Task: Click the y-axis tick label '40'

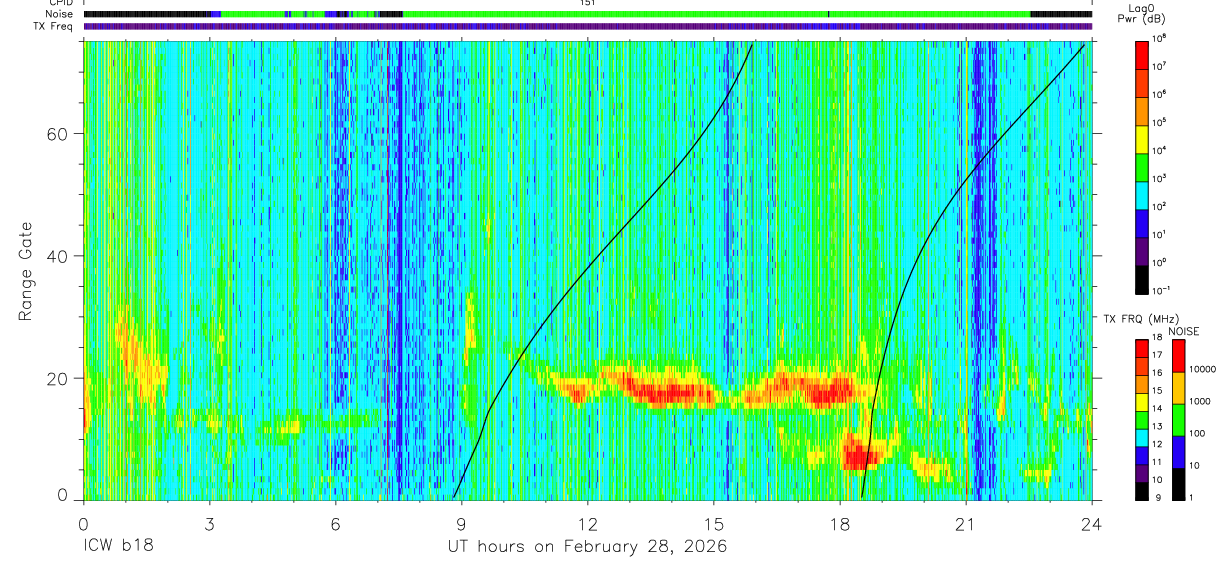Action: tap(57, 256)
